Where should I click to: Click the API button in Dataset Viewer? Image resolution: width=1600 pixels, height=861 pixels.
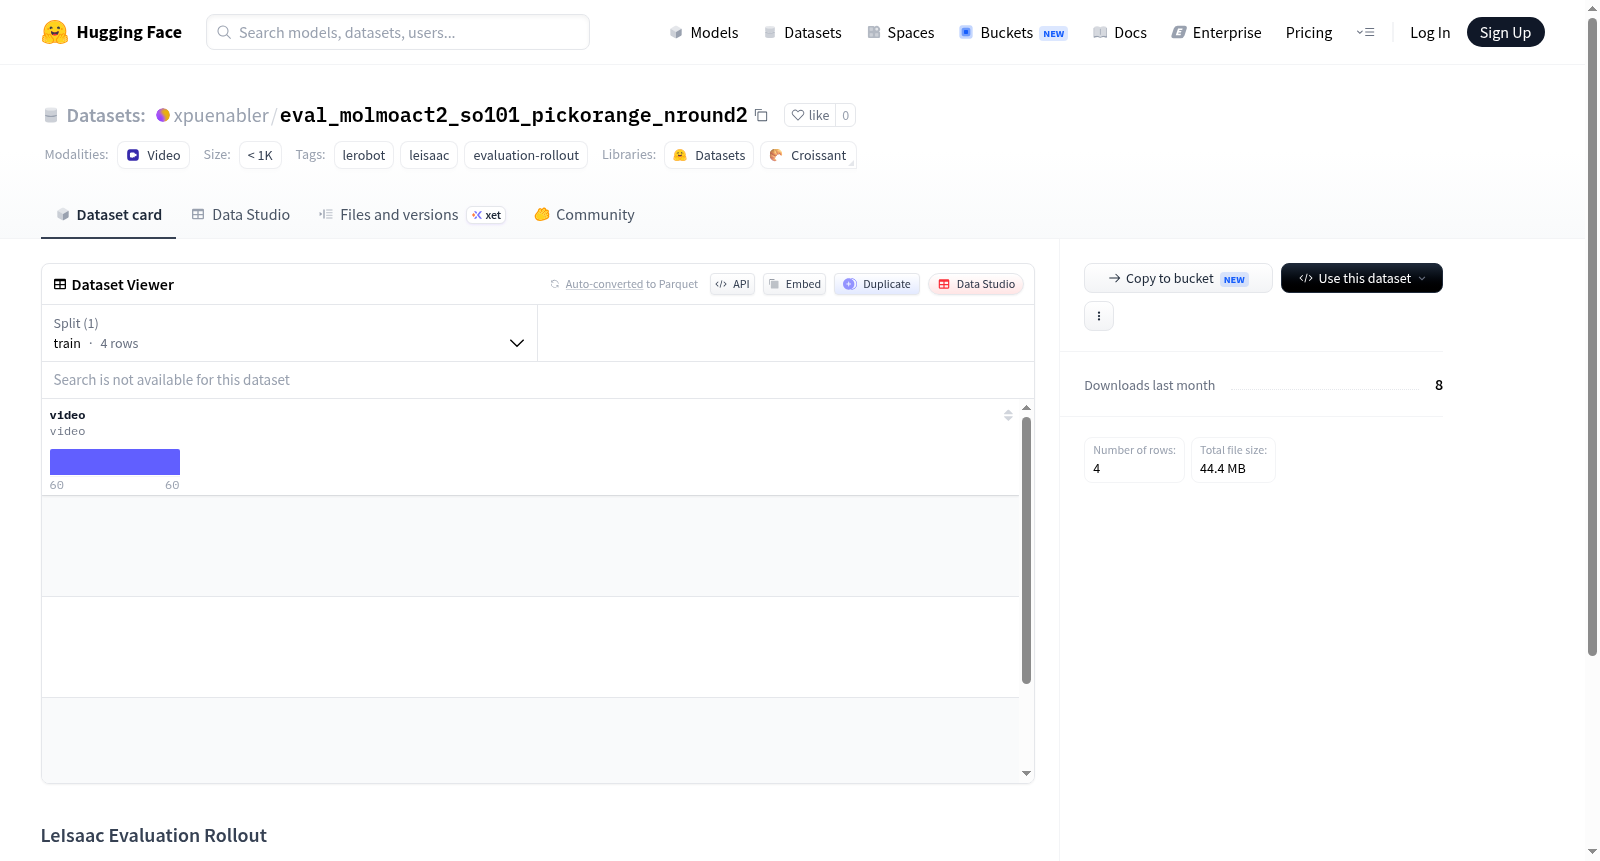pos(732,284)
